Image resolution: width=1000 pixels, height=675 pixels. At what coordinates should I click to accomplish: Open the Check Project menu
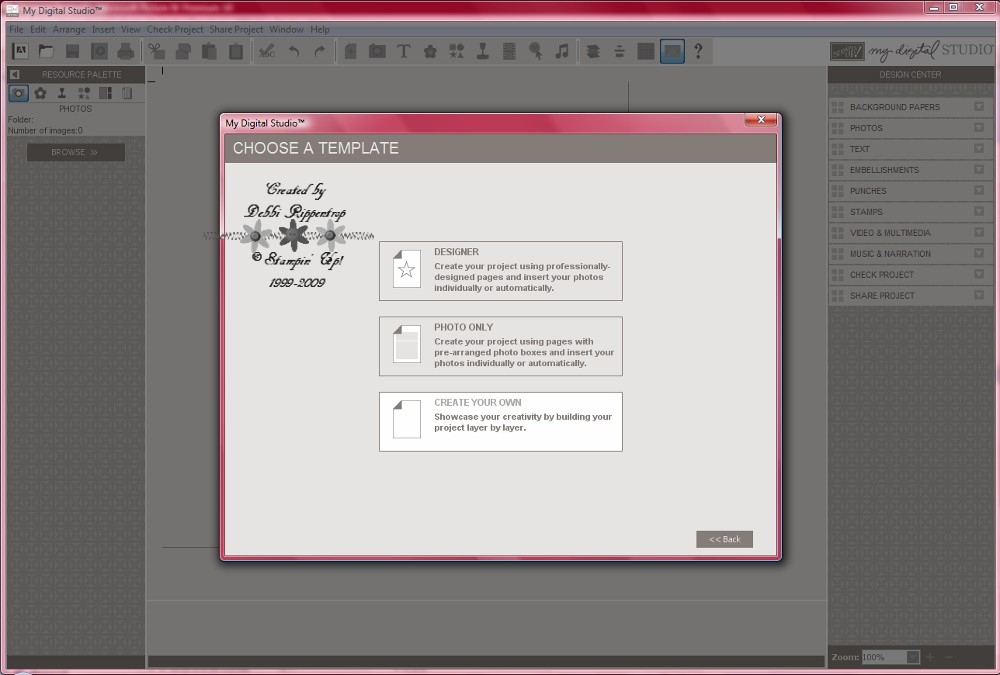click(x=175, y=29)
